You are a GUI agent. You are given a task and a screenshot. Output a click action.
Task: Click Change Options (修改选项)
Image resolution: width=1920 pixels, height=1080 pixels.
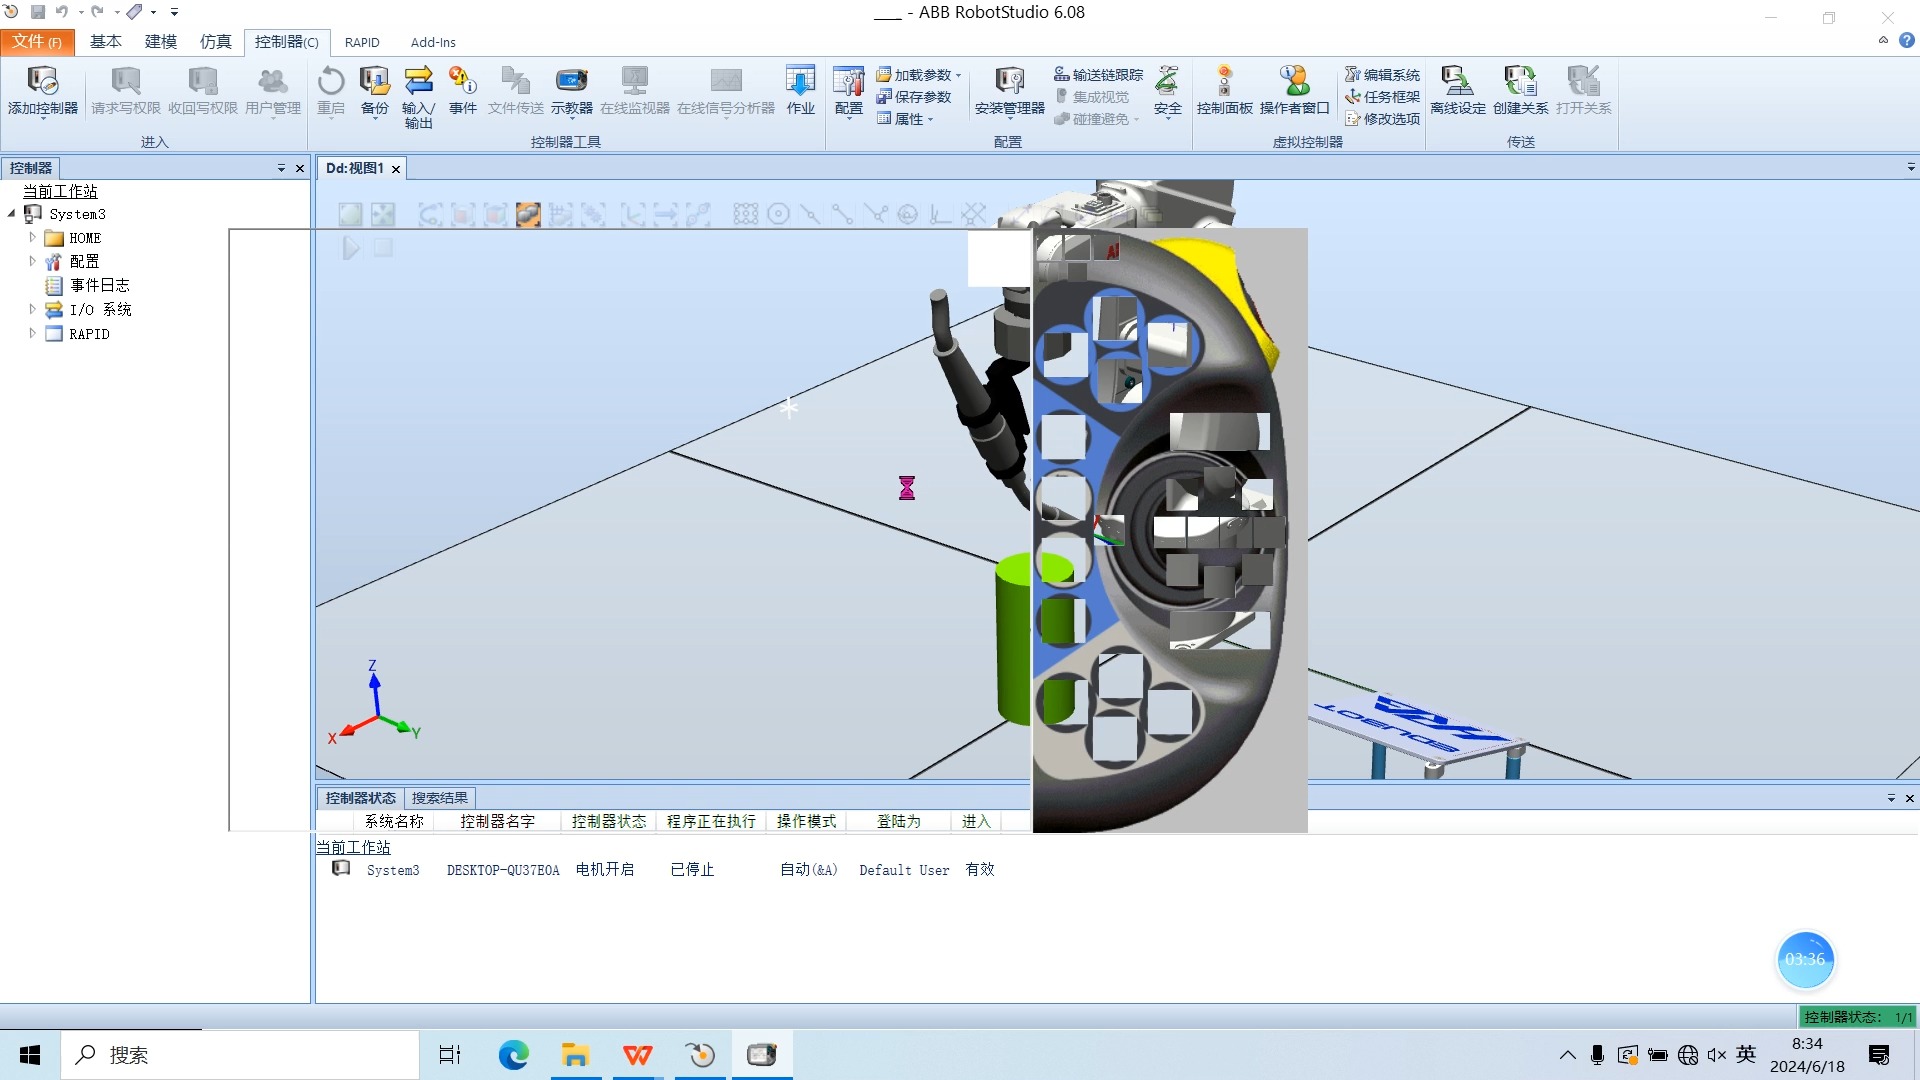[x=1382, y=119]
